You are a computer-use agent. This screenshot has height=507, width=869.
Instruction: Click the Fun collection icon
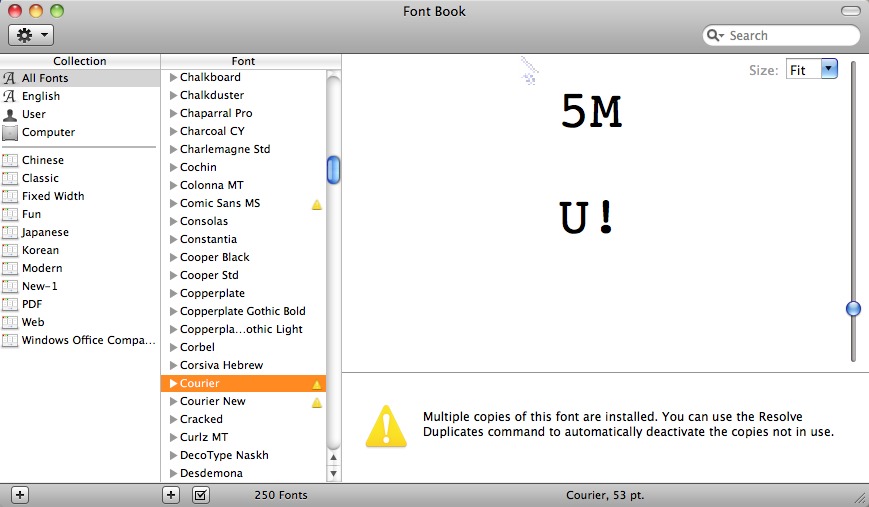10,214
